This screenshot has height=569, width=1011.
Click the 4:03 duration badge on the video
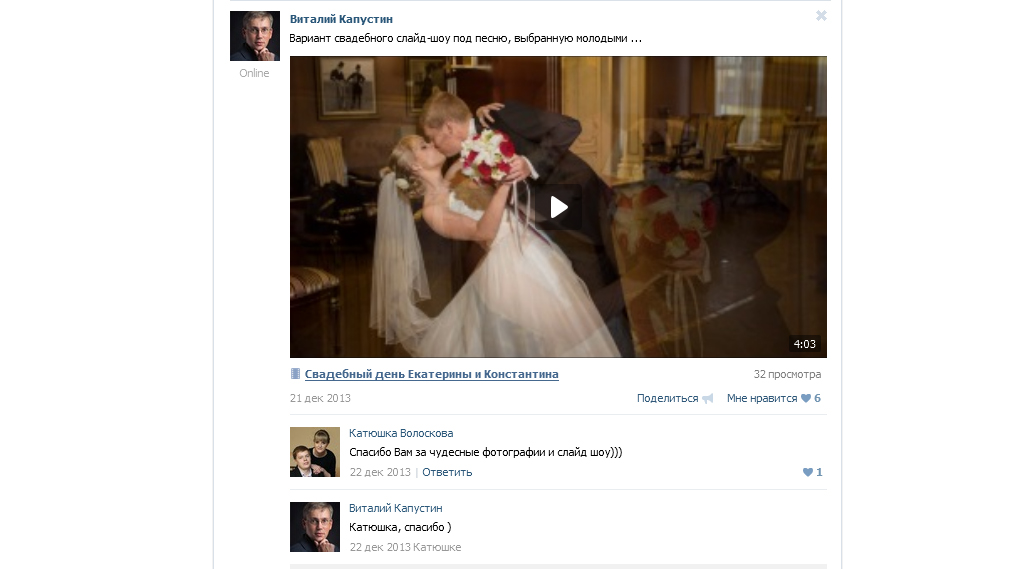pos(804,344)
